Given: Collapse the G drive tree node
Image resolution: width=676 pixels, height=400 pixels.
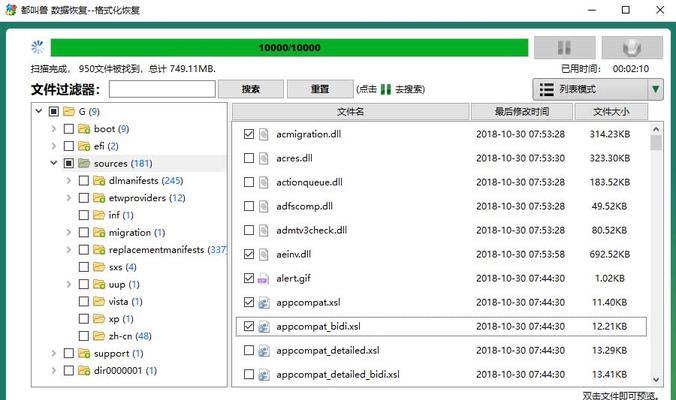Looking at the screenshot, I should (39, 111).
